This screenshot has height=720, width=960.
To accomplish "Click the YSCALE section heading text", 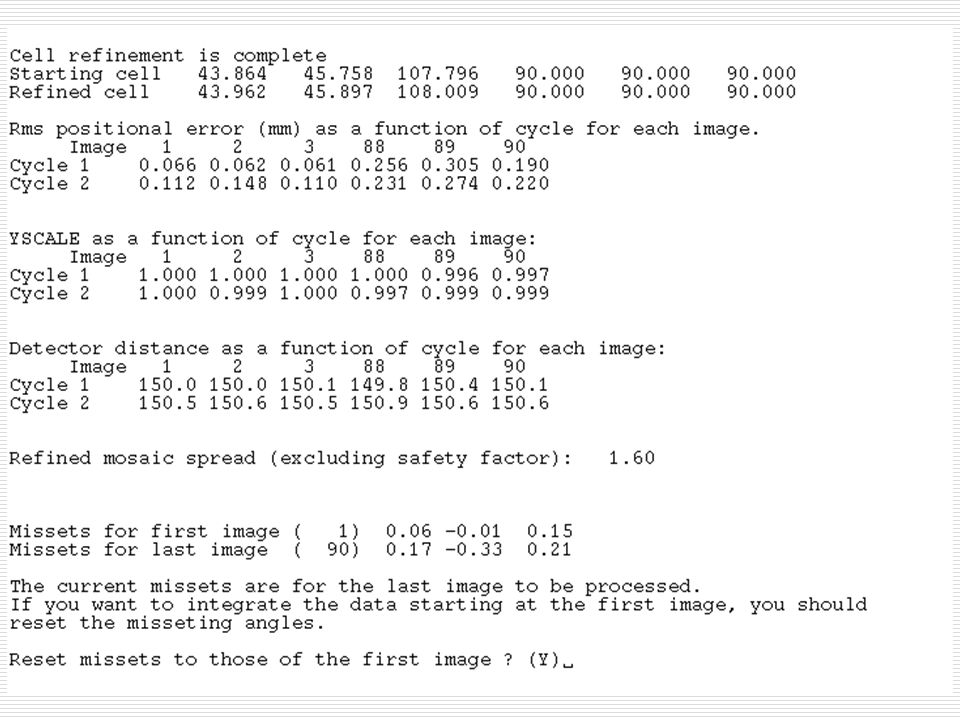I will click(x=272, y=239).
